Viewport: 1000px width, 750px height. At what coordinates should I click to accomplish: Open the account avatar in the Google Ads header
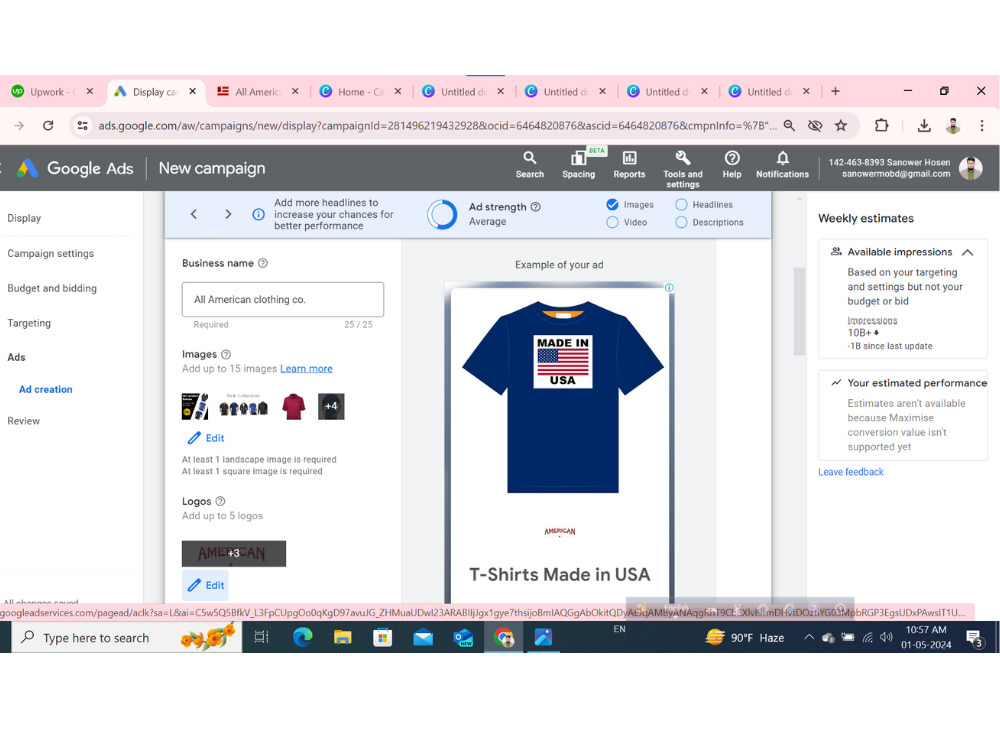[x=971, y=168]
